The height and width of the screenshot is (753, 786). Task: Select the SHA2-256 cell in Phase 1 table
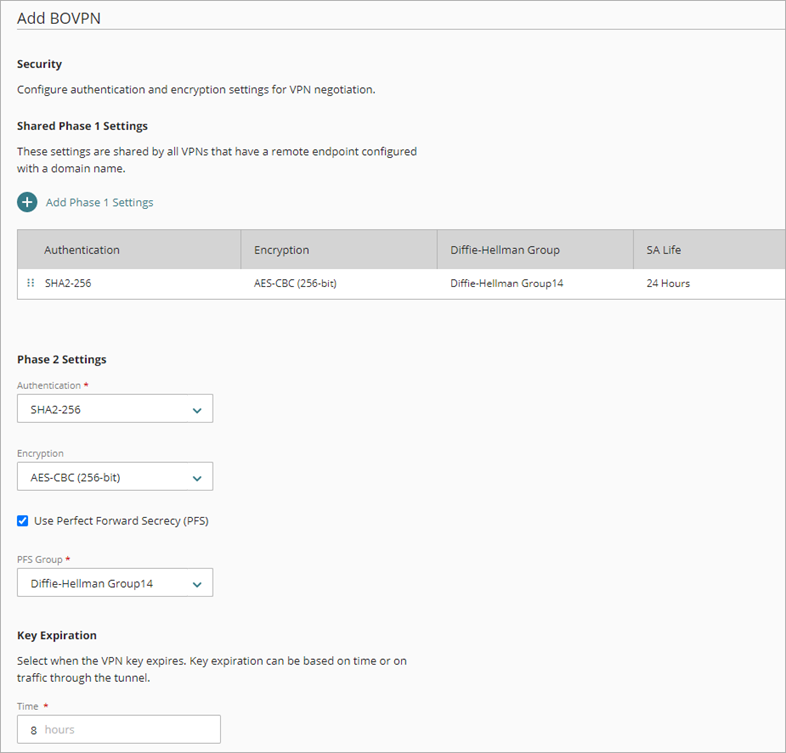pos(68,283)
